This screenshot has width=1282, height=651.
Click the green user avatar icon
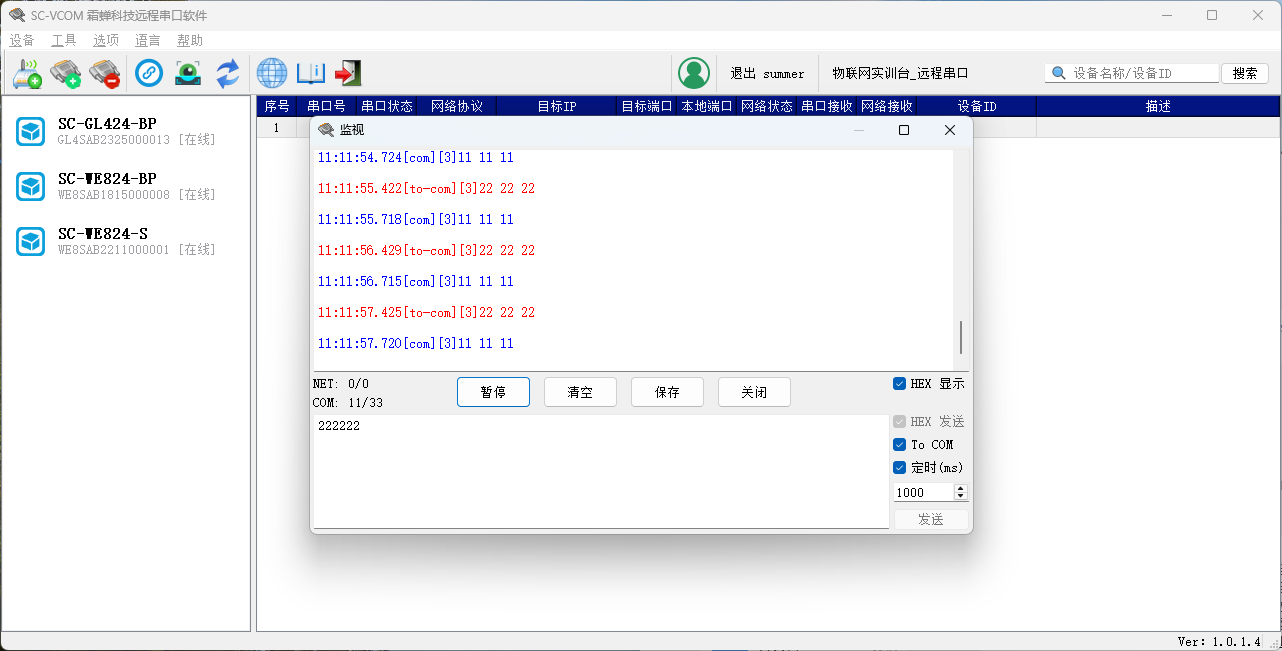tap(693, 73)
